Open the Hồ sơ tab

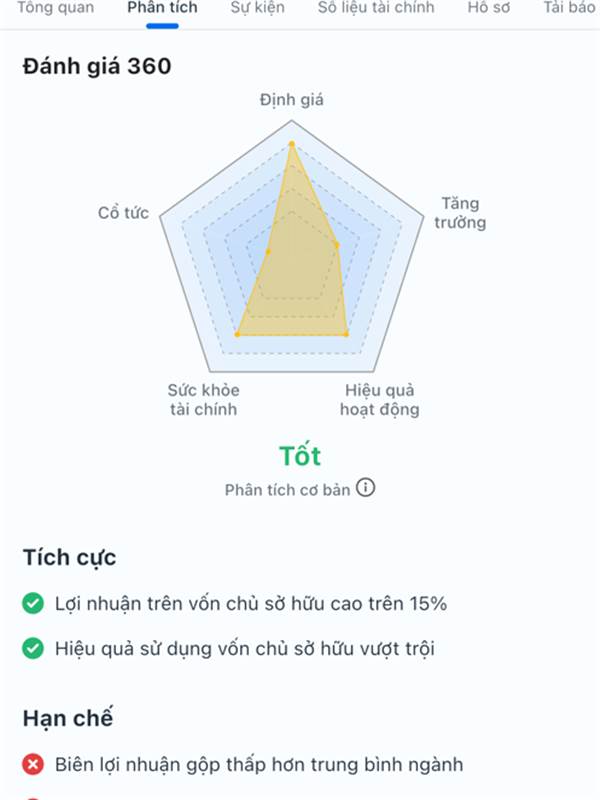point(488,8)
